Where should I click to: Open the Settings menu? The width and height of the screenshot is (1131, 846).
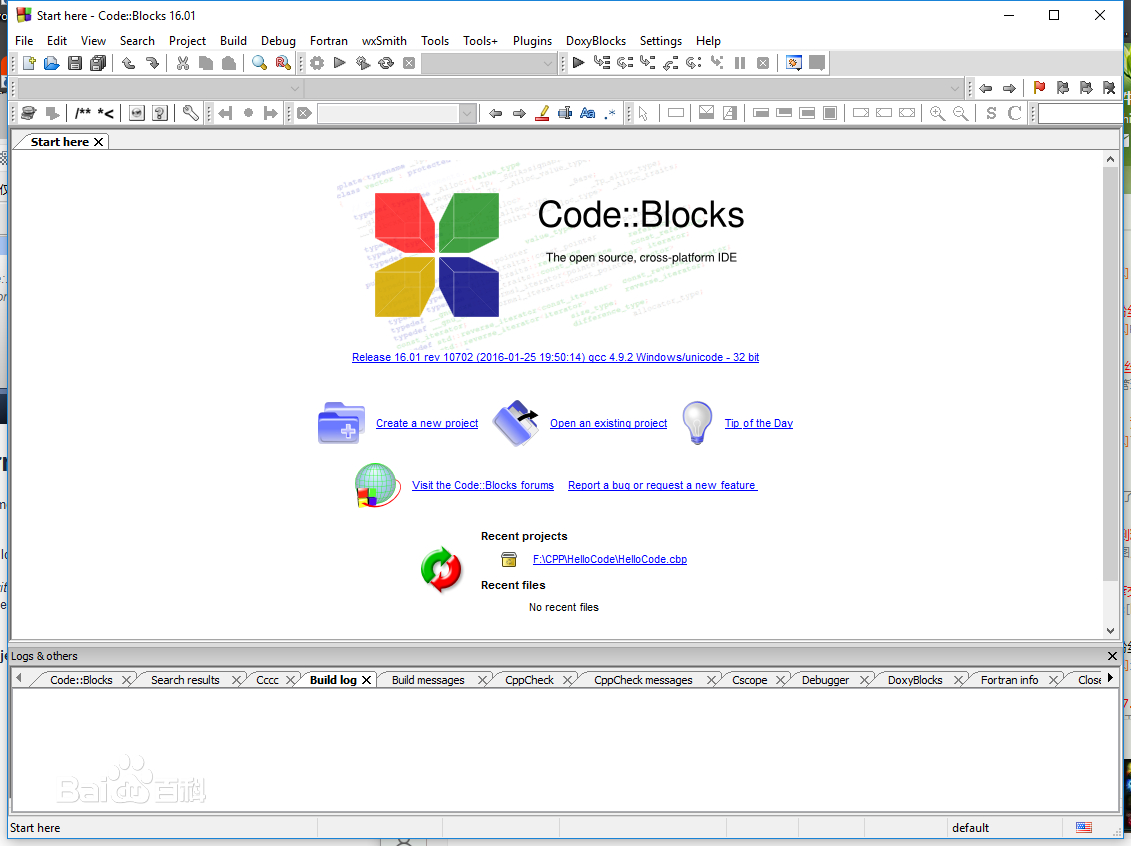tap(661, 41)
